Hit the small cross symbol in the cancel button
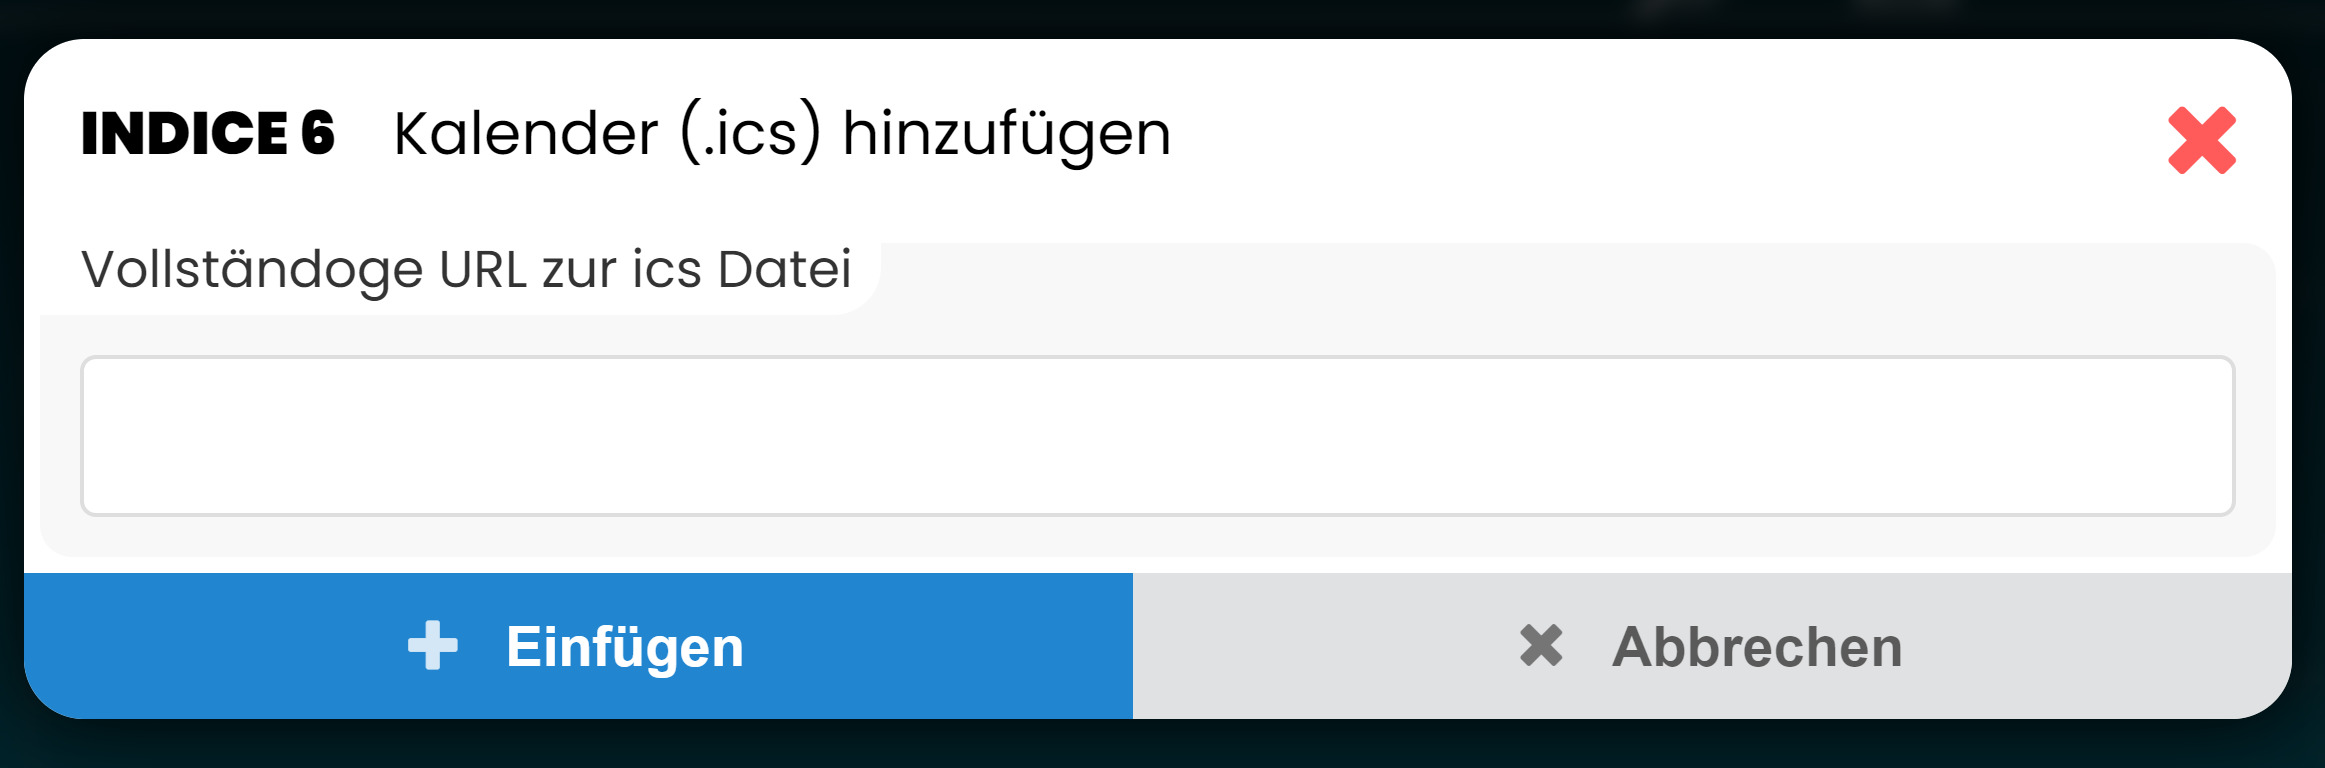This screenshot has width=2325, height=768. [1541, 645]
